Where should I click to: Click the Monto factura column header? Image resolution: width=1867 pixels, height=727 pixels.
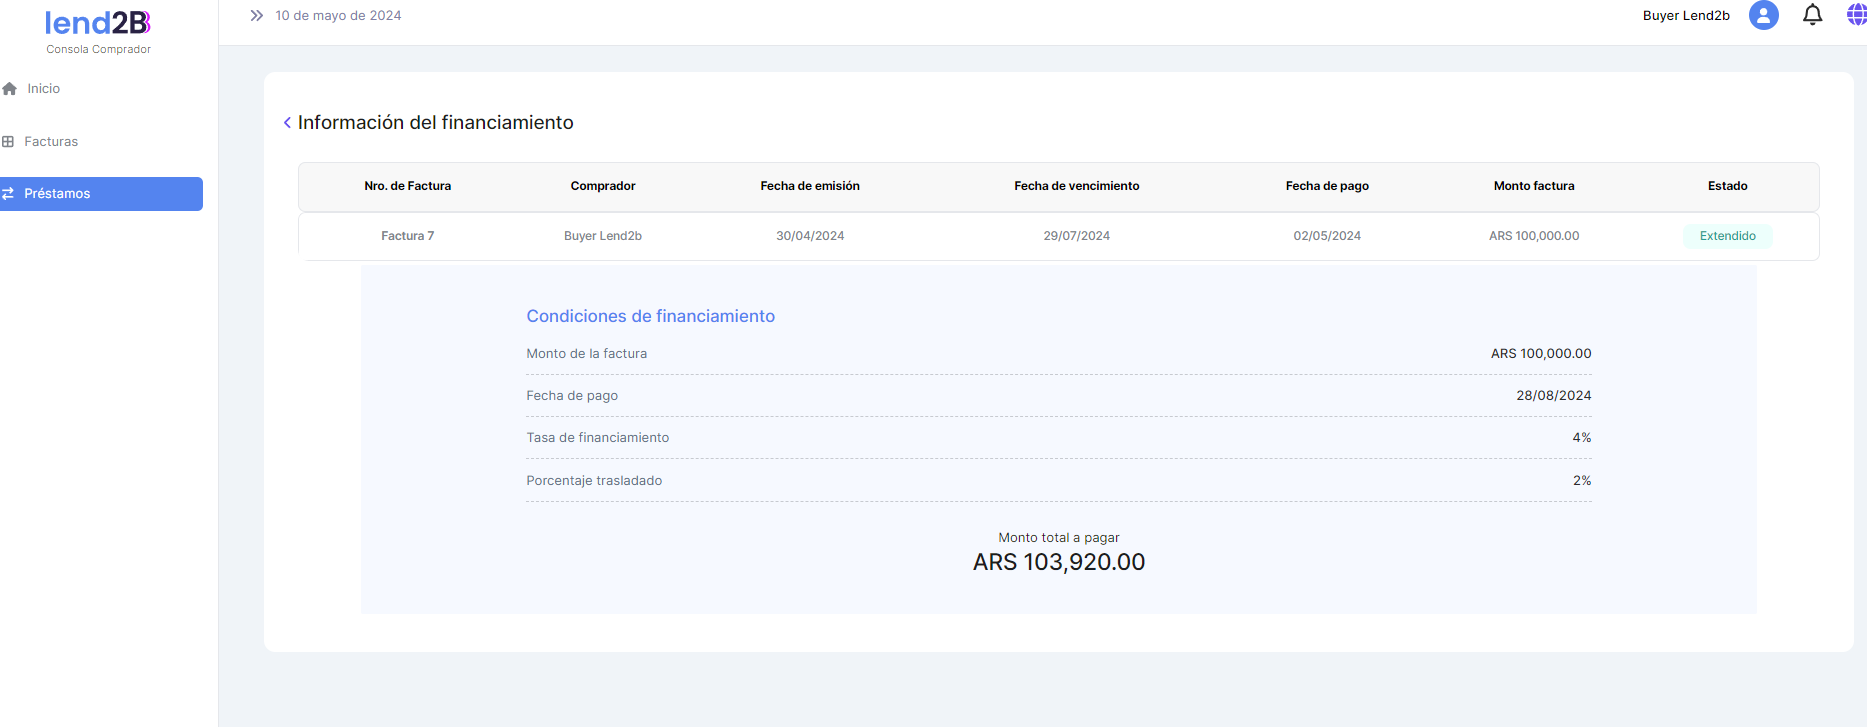point(1533,186)
